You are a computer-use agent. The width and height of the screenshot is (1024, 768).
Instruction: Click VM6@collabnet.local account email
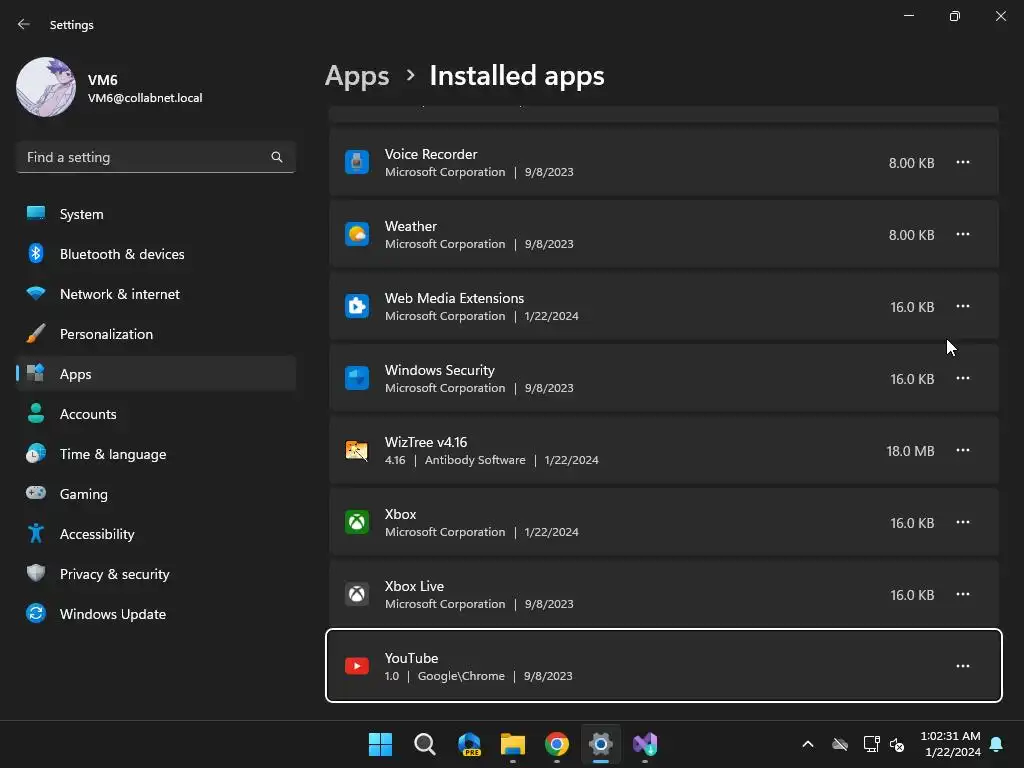[x=145, y=98]
